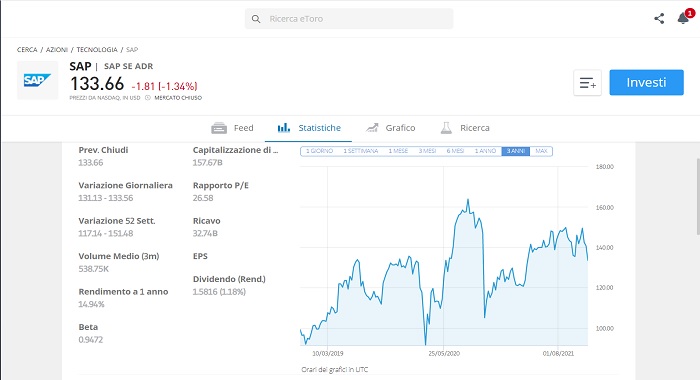The width and height of the screenshot is (700, 380).
Task: Select the 3 MESI chart range
Action: (427, 151)
